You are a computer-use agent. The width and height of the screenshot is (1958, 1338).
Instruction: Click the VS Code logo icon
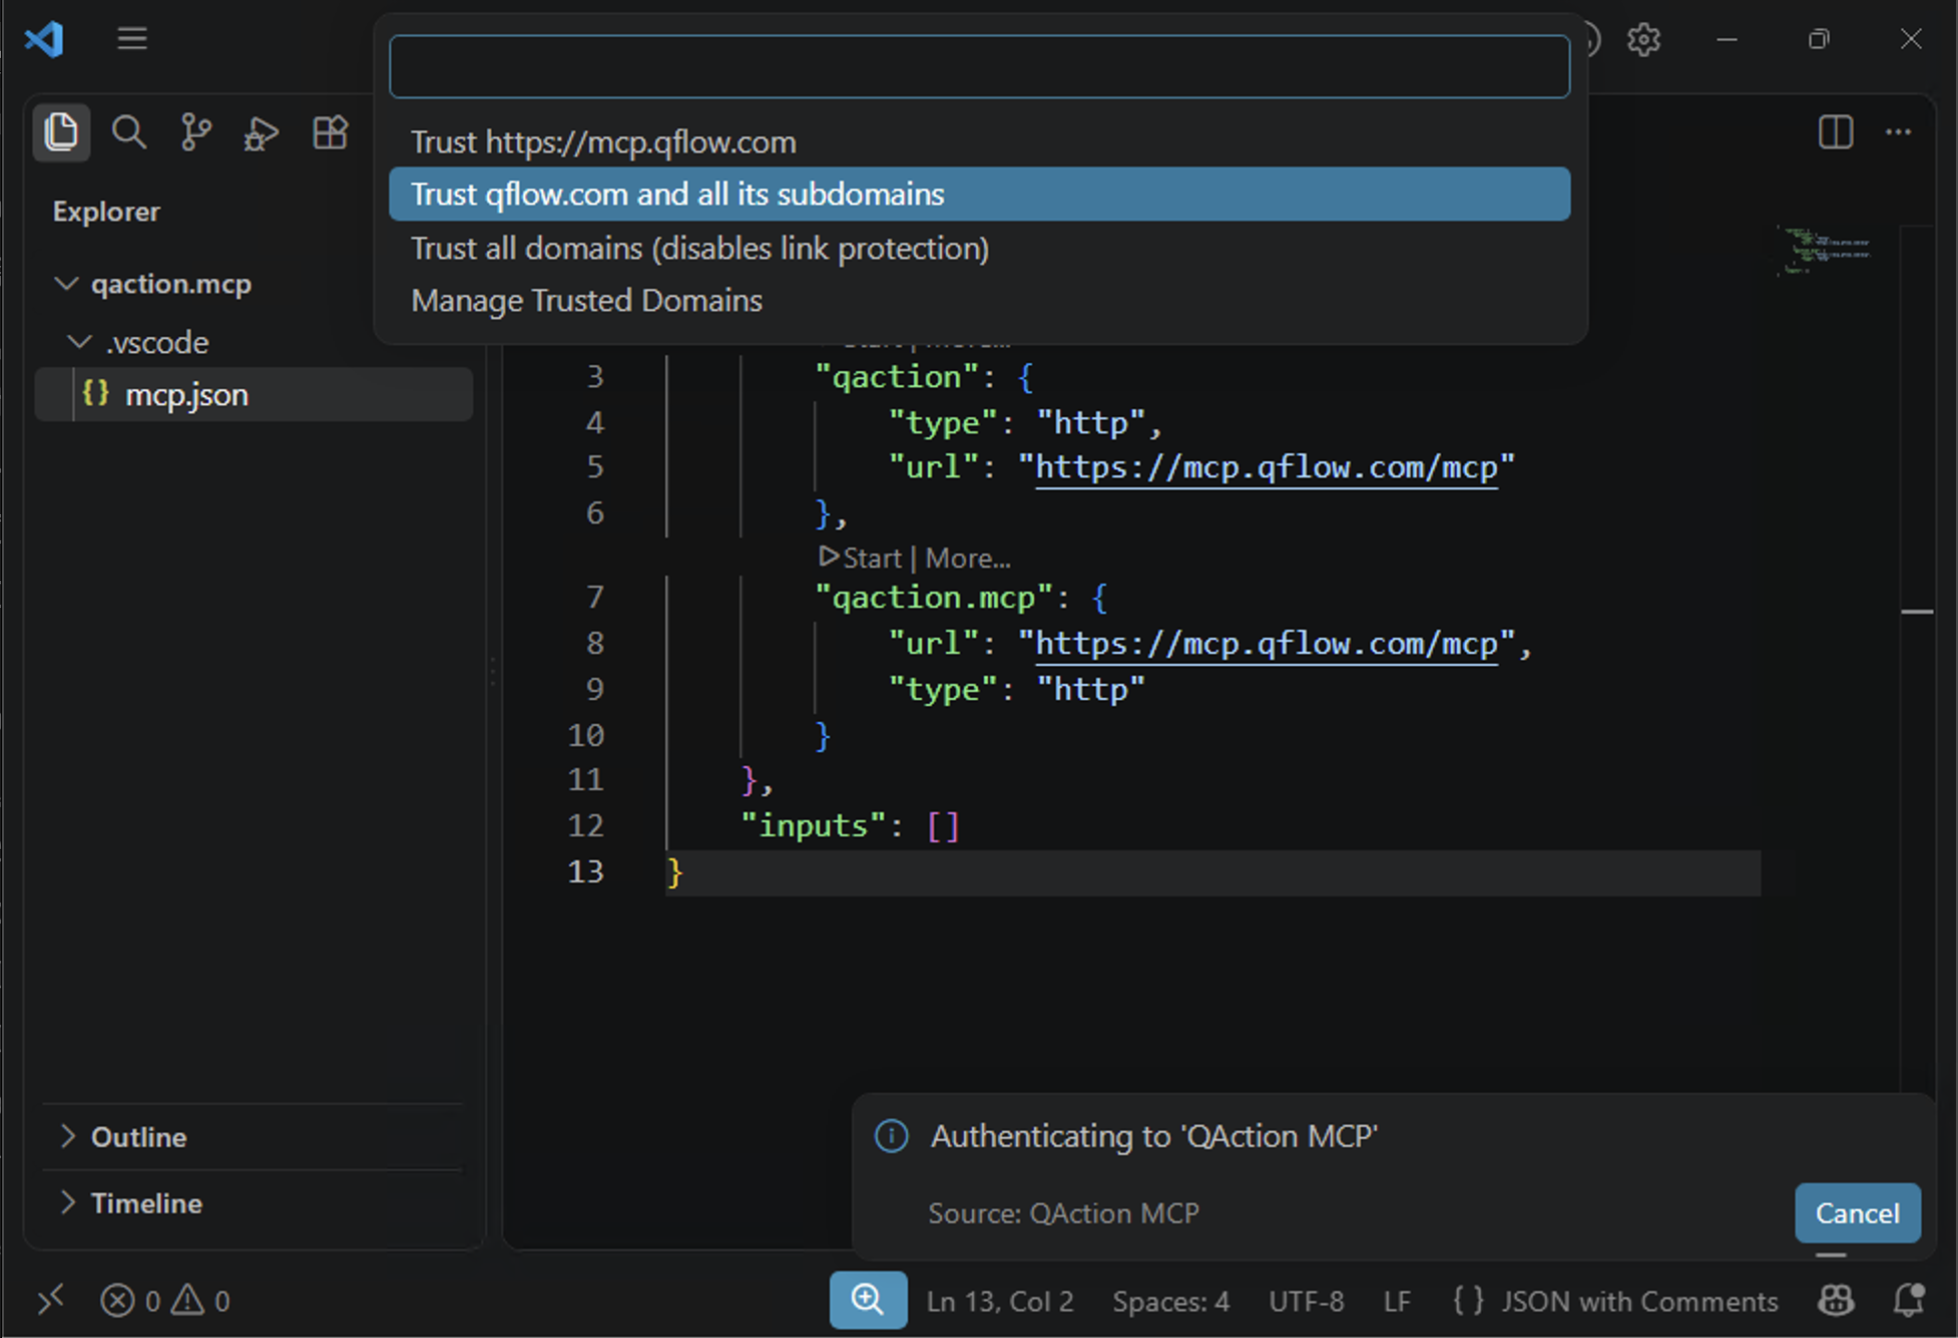pos(44,39)
